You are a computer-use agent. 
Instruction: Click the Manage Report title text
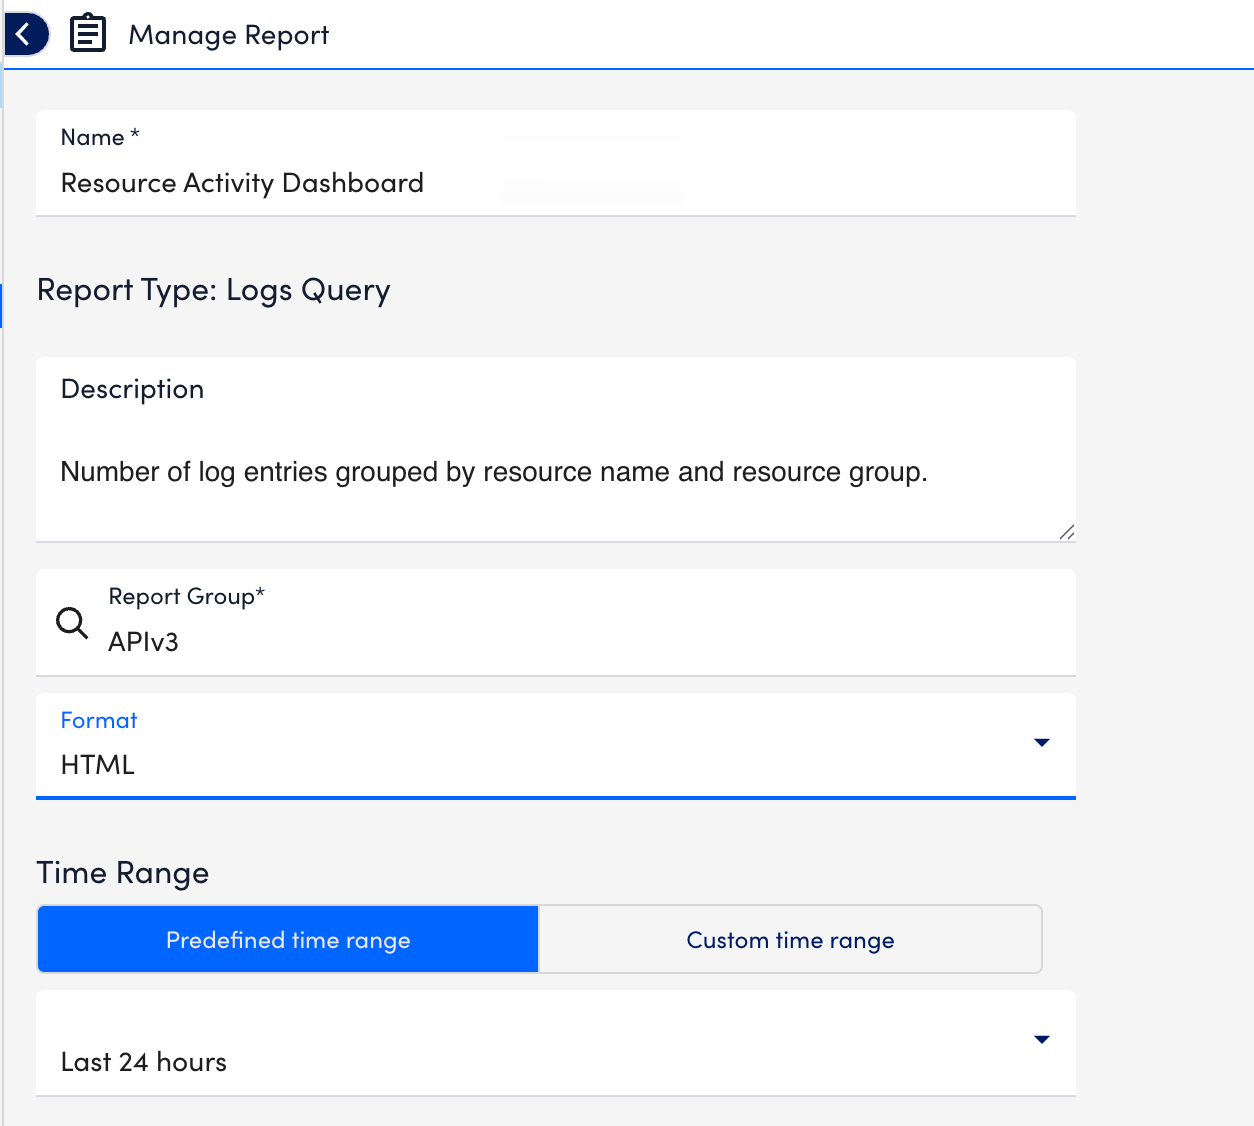(x=229, y=35)
